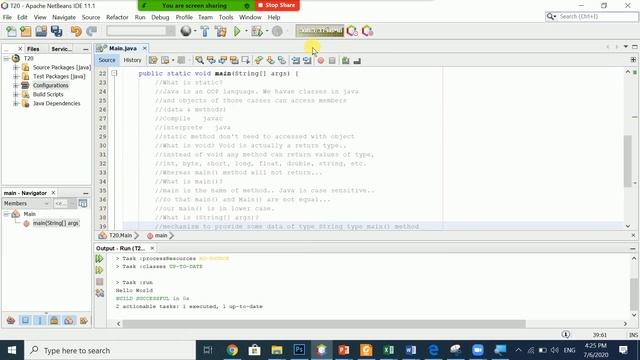Click the Windows Start button
Viewport: 640px width, 360px height.
(12, 350)
